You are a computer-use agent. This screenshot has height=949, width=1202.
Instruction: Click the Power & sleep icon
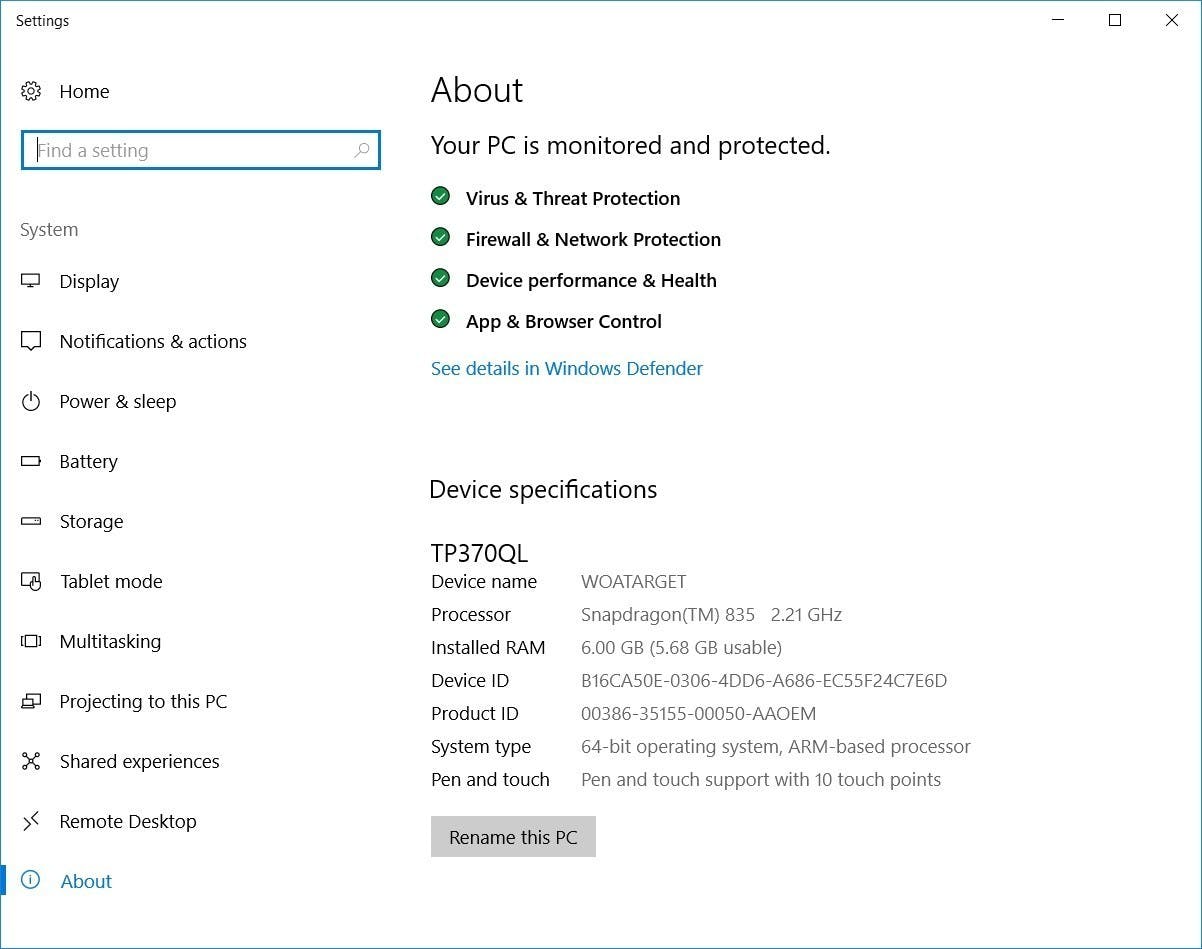[31, 401]
